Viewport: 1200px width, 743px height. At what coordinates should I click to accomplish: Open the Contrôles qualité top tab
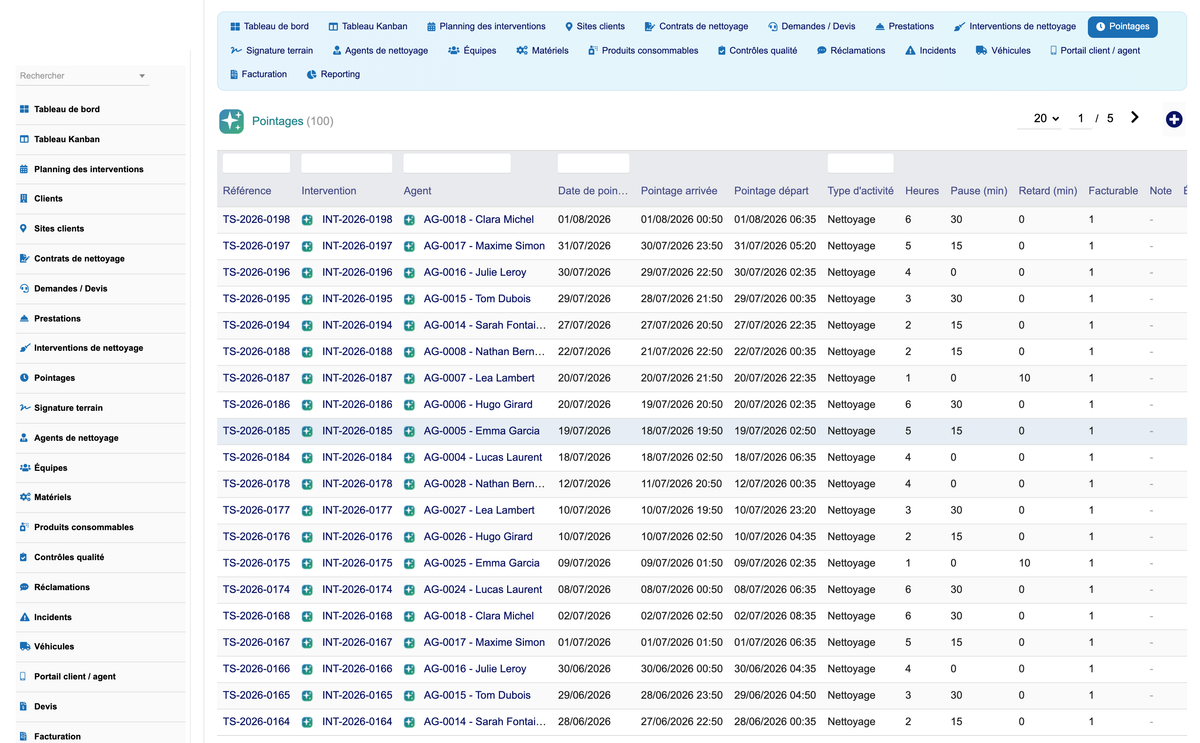[x=758, y=50]
